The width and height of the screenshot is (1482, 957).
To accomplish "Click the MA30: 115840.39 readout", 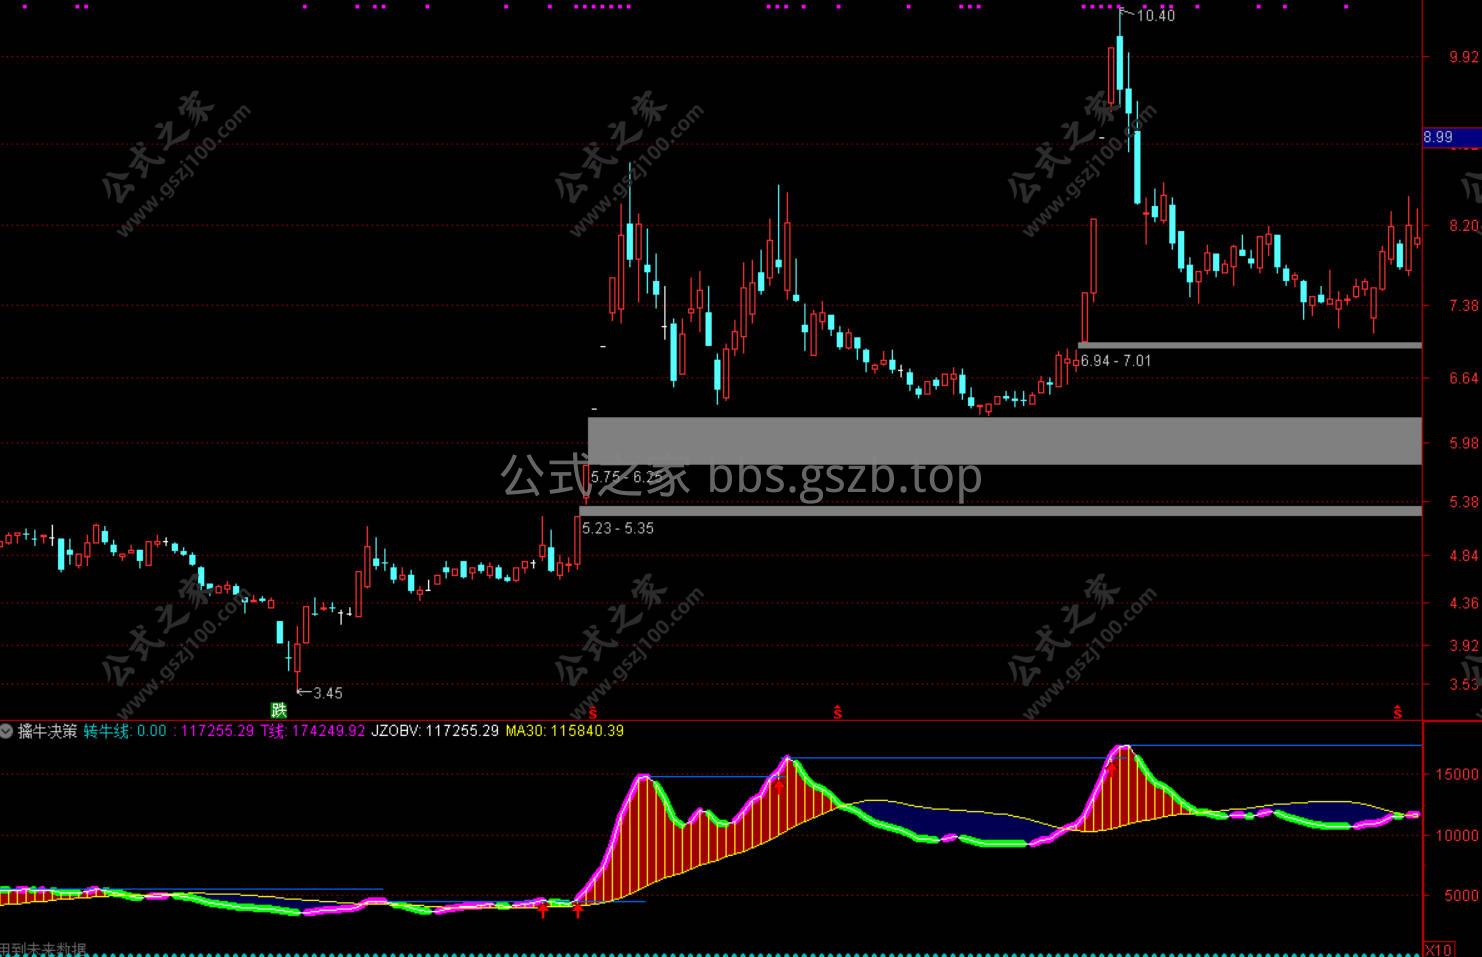I will click(x=564, y=731).
